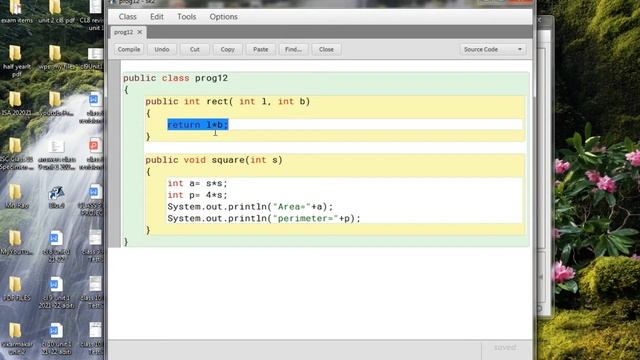Open the 'My Youtu...' desktop folder
The width and height of the screenshot is (640, 360).
(15, 238)
